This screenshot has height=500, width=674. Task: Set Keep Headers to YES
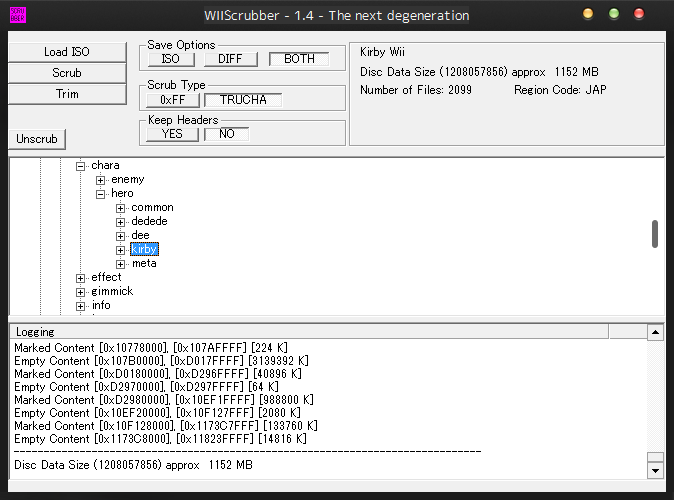(x=172, y=134)
